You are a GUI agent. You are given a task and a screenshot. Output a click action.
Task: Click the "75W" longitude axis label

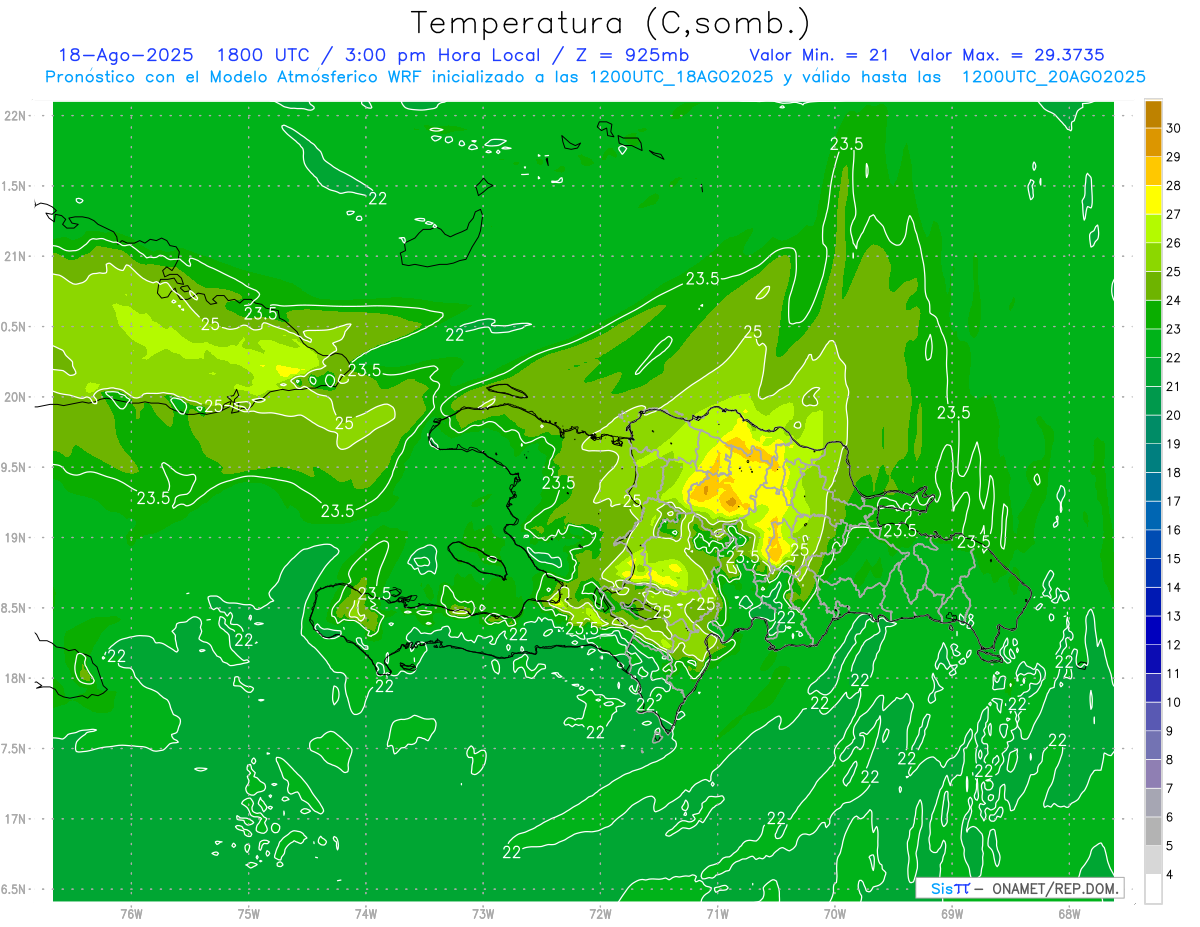(249, 913)
